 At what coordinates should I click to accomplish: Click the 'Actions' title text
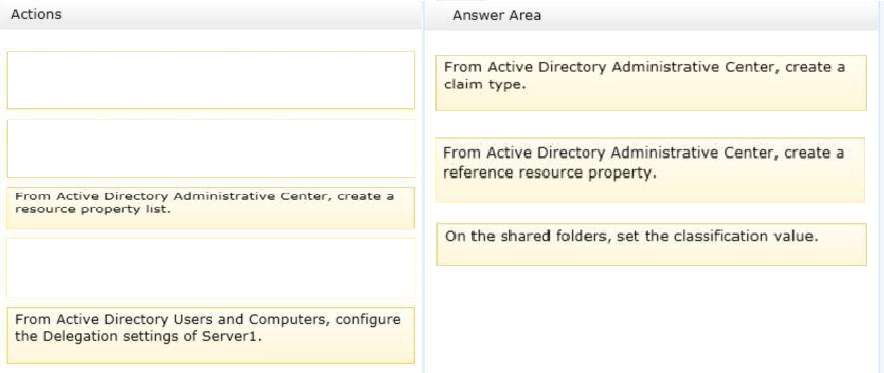coord(36,14)
